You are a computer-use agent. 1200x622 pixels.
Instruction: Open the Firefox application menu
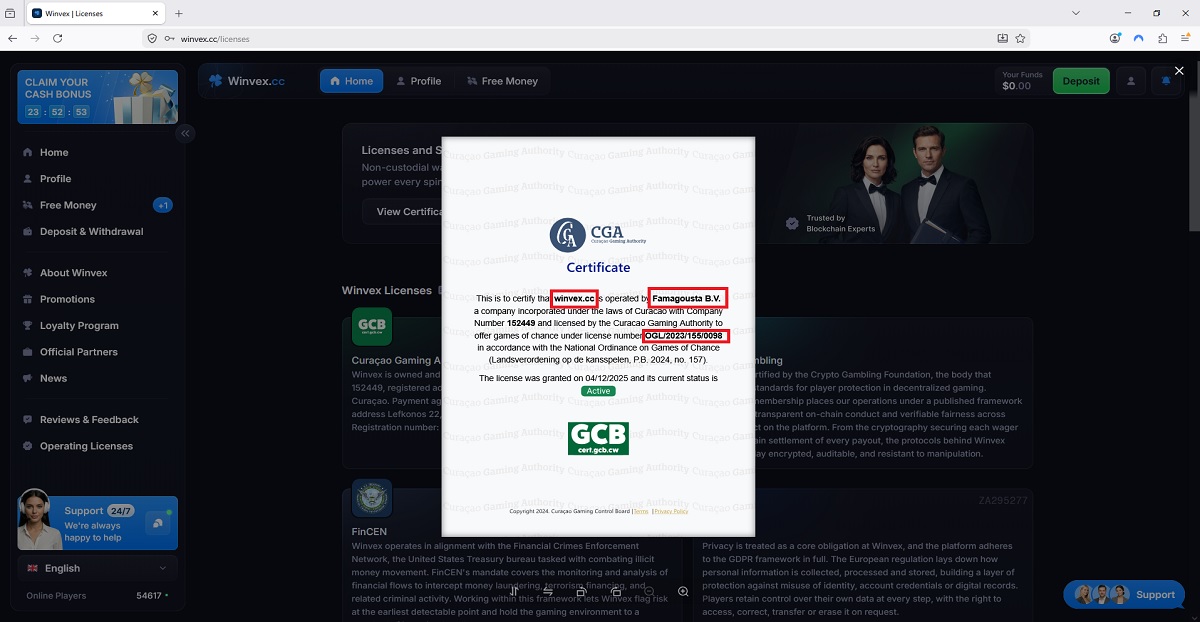pyautogui.click(x=1186, y=38)
